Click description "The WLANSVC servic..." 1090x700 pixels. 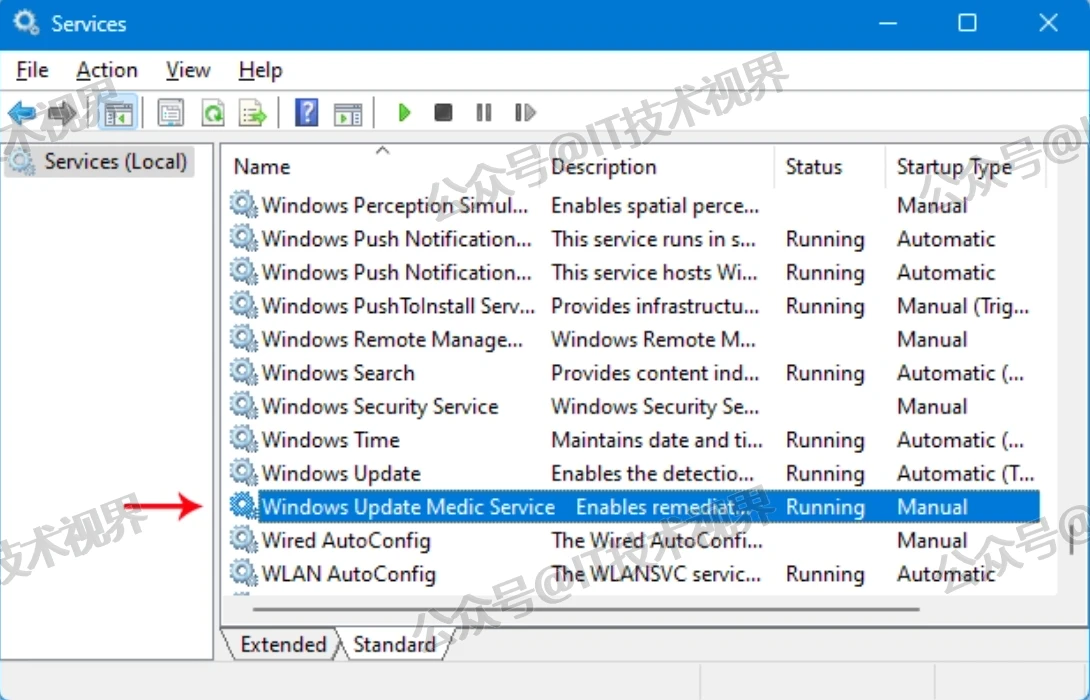[656, 573]
